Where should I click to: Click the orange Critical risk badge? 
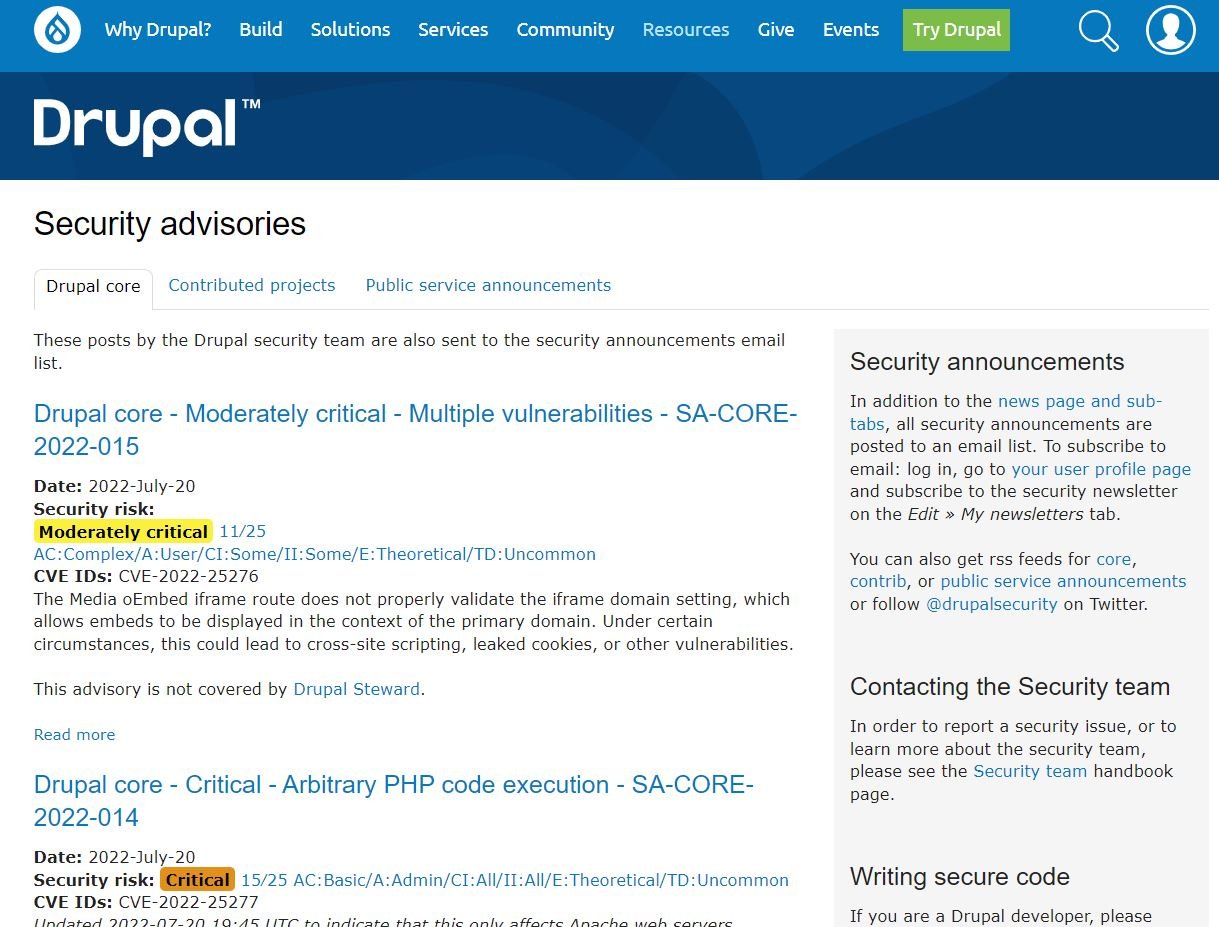[x=197, y=880]
